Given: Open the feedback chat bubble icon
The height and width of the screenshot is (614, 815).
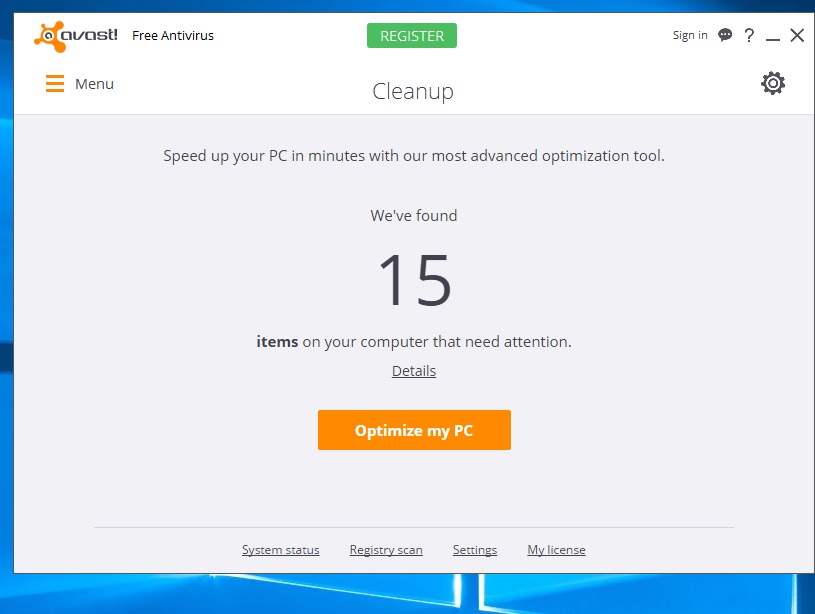Looking at the screenshot, I should pos(725,35).
